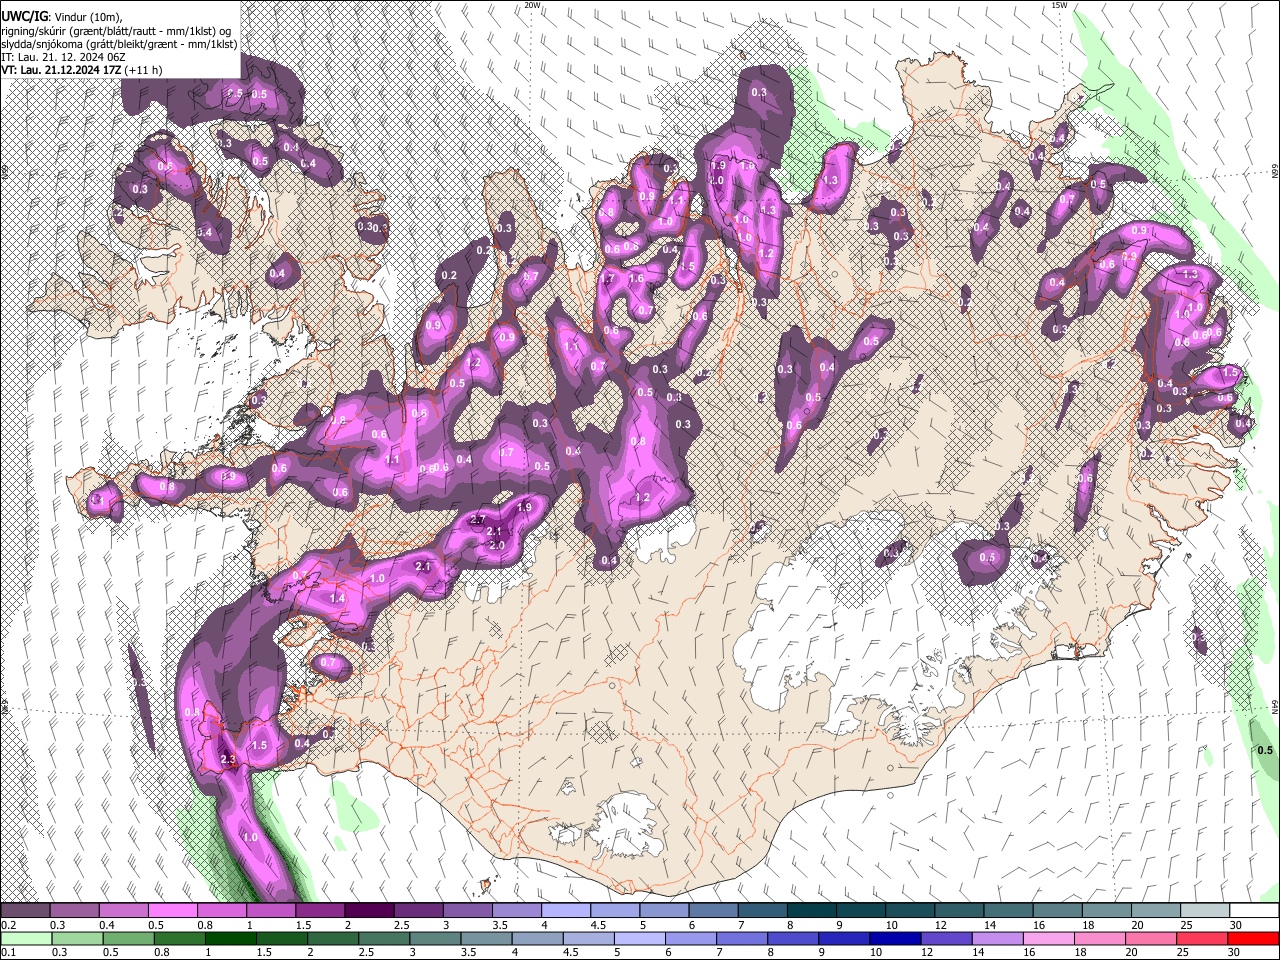The width and height of the screenshot is (1280, 960).
Task: Click the '0.2' label in the purple legend
Action: pyautogui.click(x=9, y=924)
